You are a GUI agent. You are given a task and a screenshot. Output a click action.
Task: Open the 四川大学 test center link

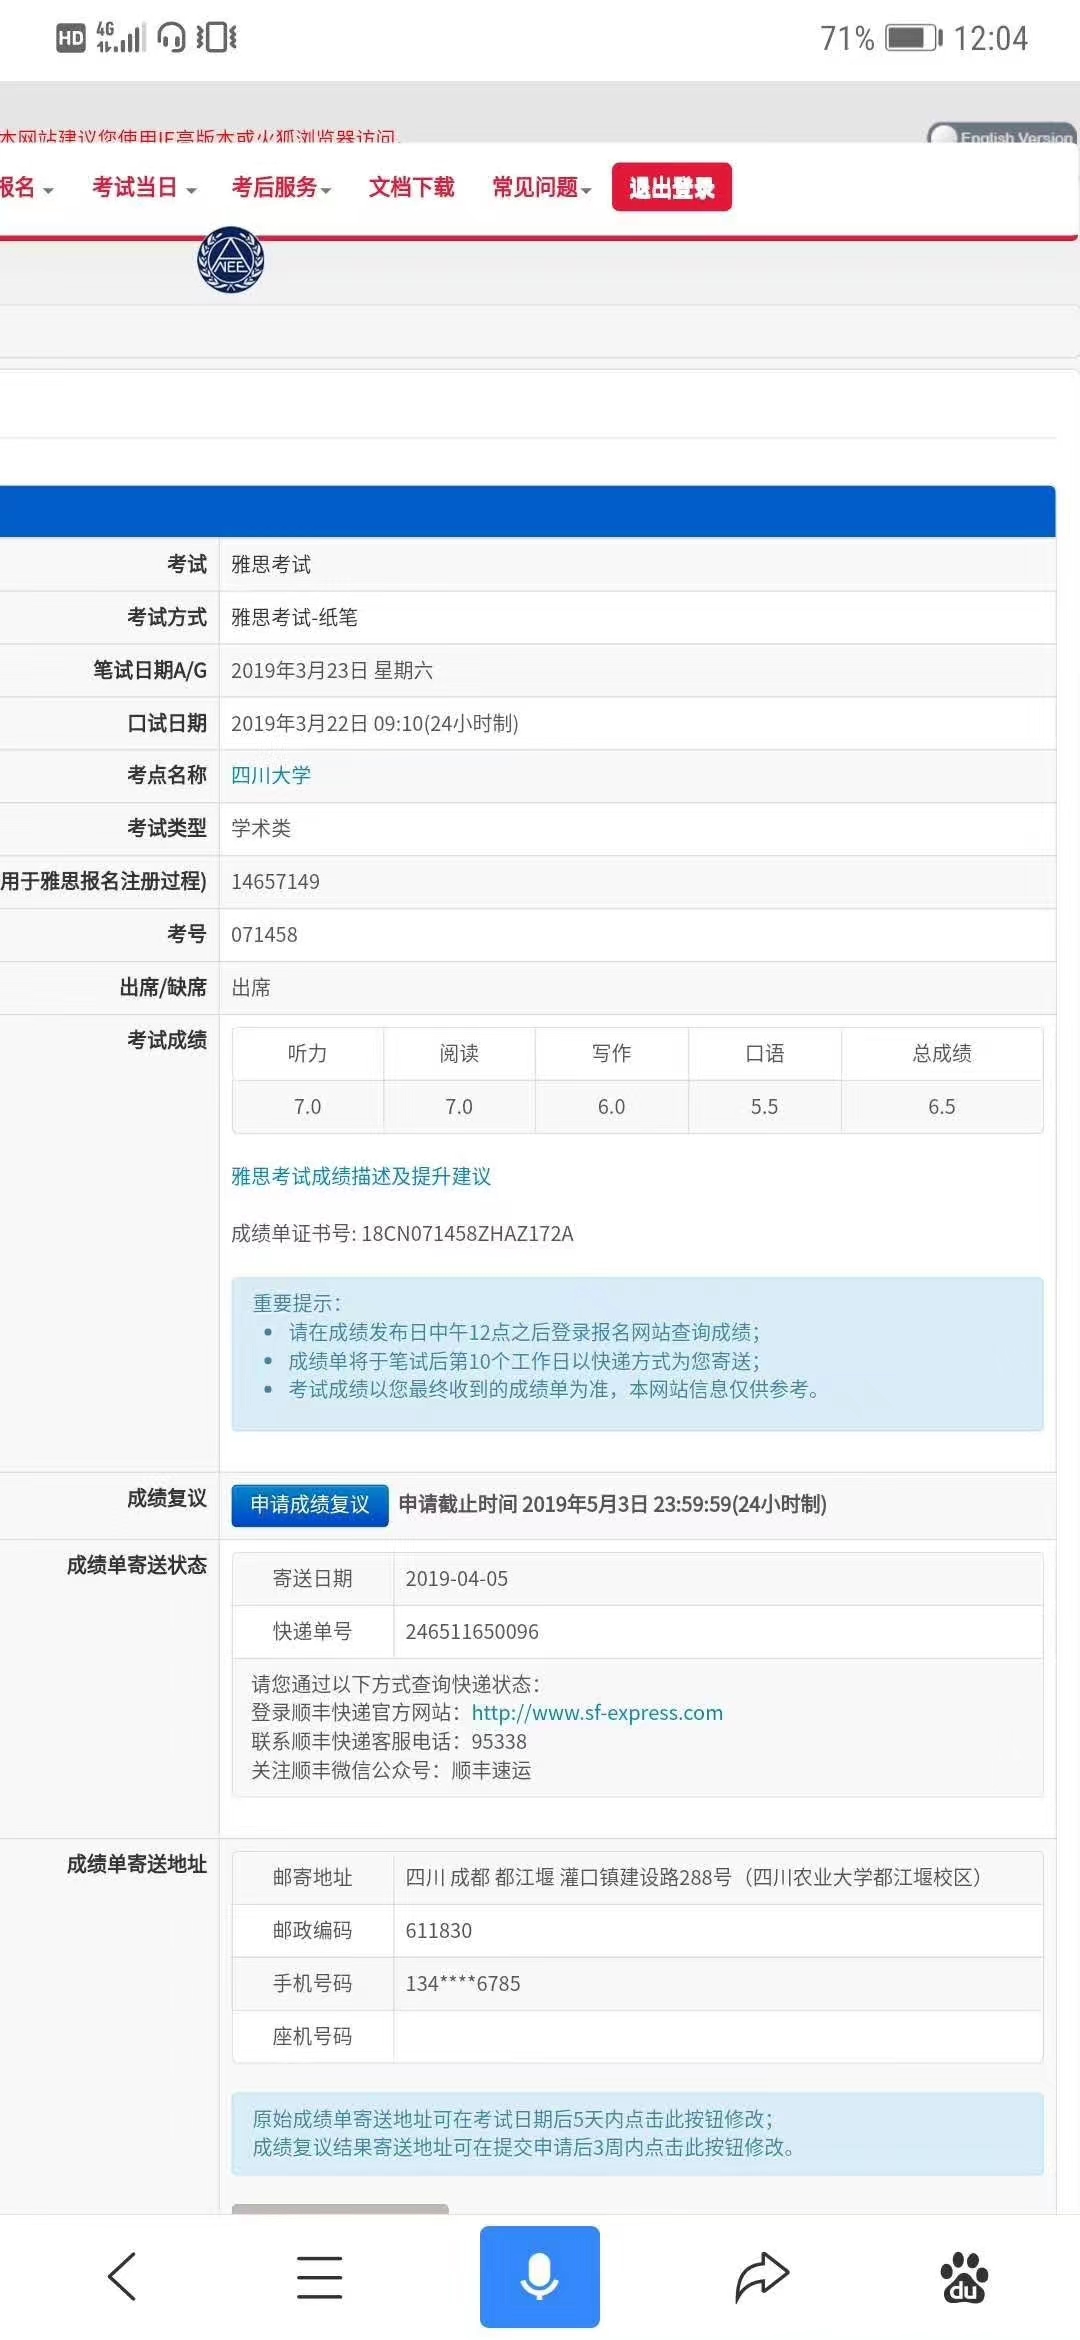tap(271, 775)
